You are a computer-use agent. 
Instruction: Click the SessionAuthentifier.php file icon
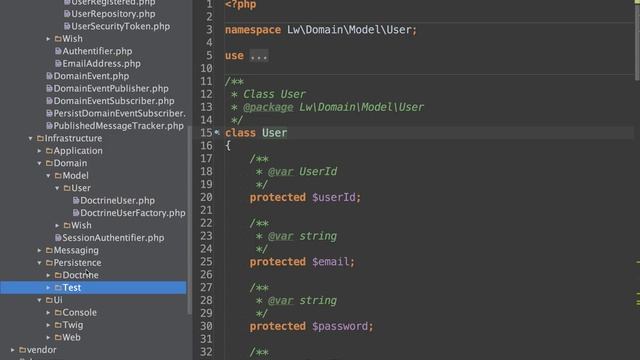pos(58,238)
